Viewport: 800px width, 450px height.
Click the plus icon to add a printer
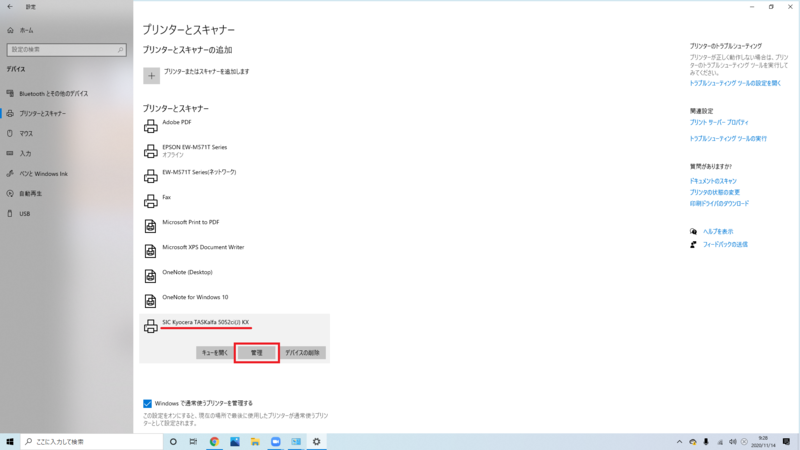(152, 76)
